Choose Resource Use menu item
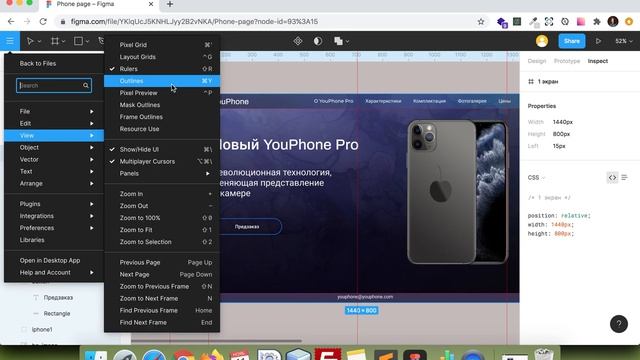 pos(162,129)
